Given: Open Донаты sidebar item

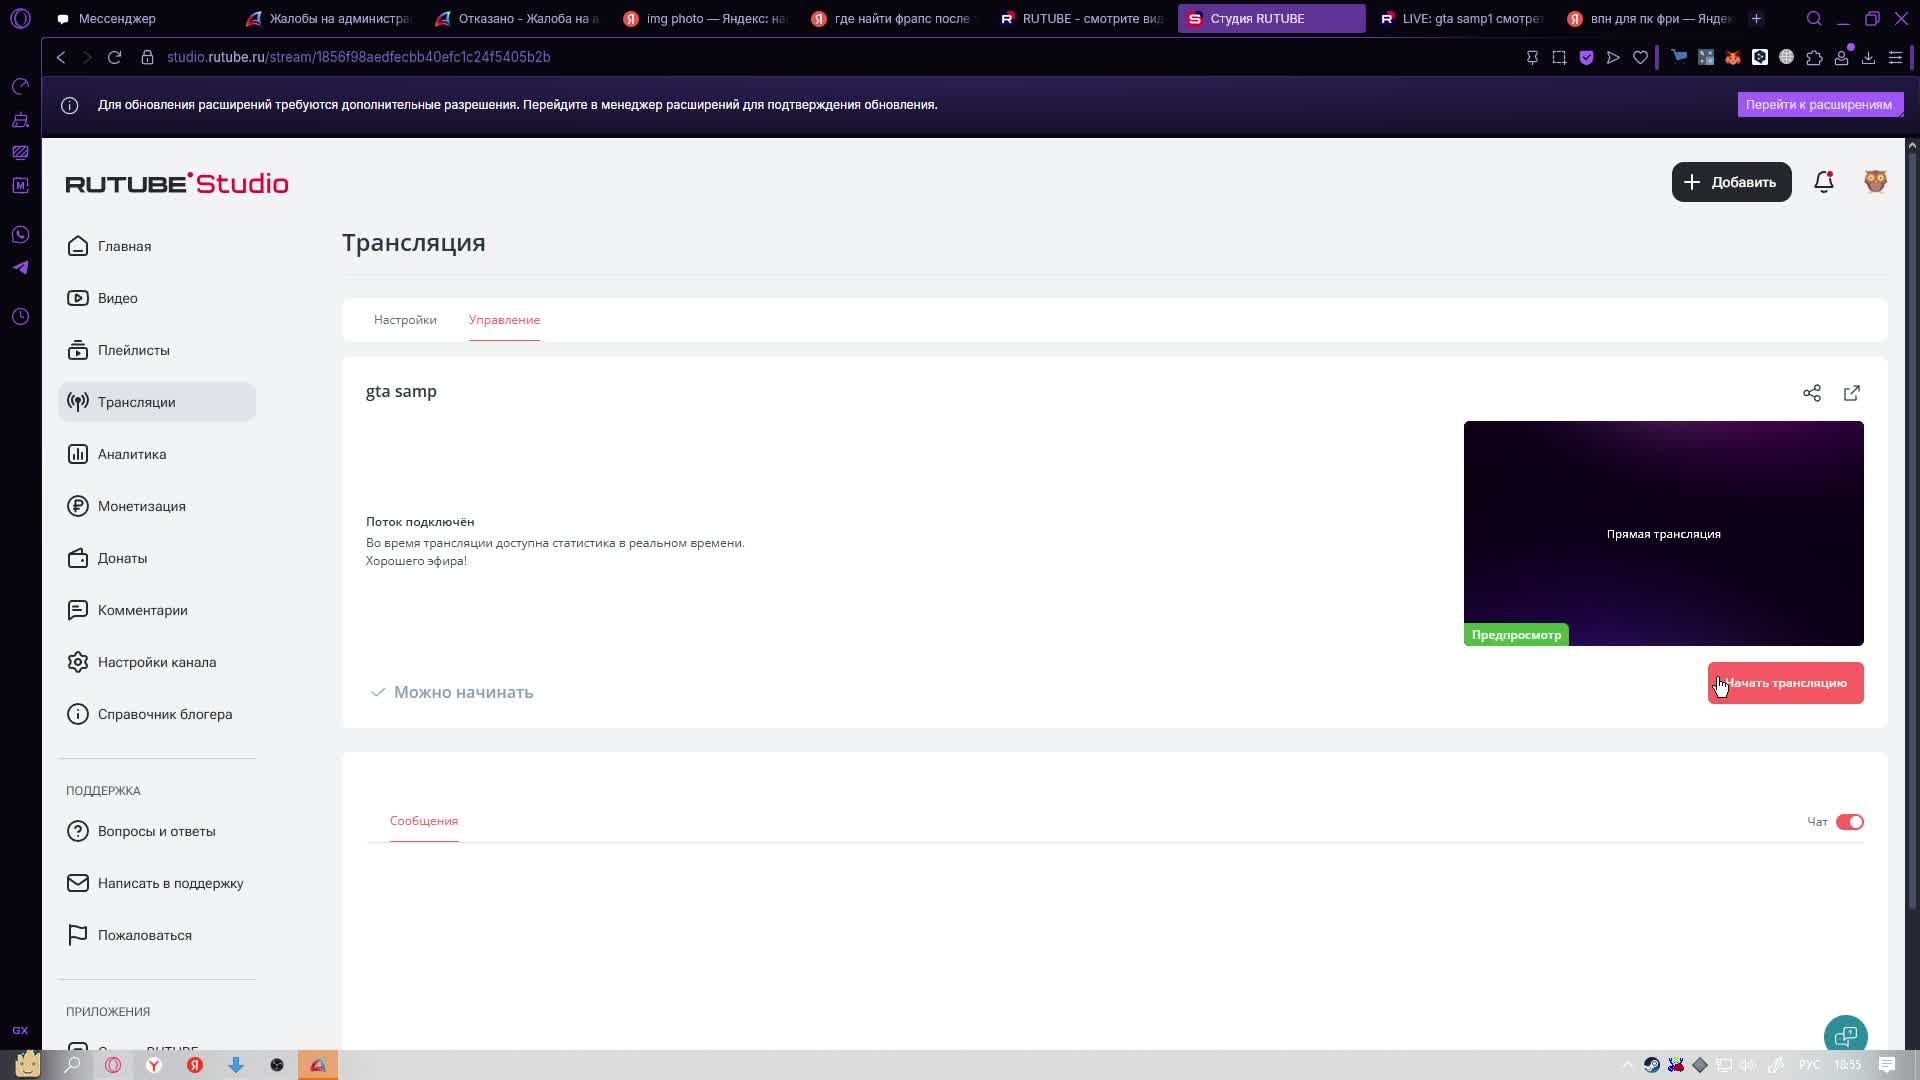Looking at the screenshot, I should pyautogui.click(x=122, y=558).
